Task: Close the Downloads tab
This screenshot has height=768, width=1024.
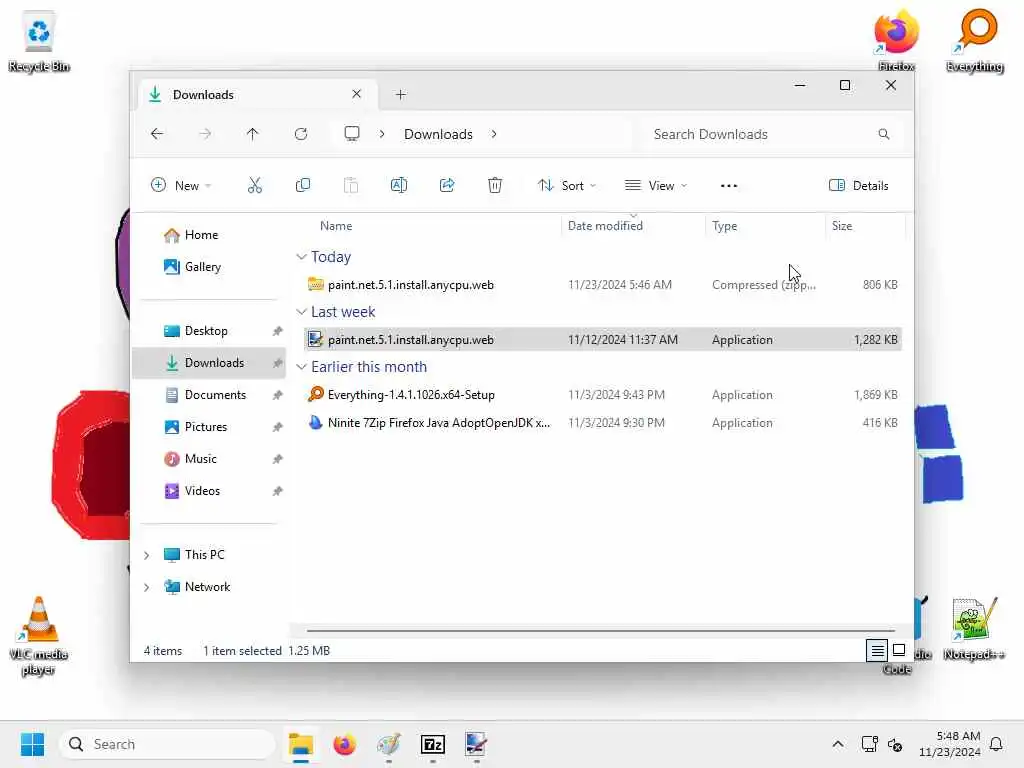Action: click(357, 94)
